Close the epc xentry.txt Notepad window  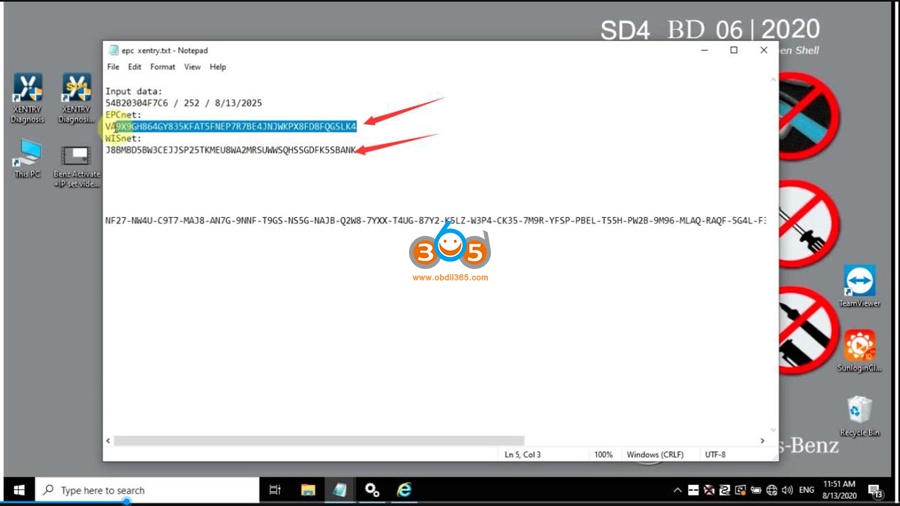click(763, 50)
